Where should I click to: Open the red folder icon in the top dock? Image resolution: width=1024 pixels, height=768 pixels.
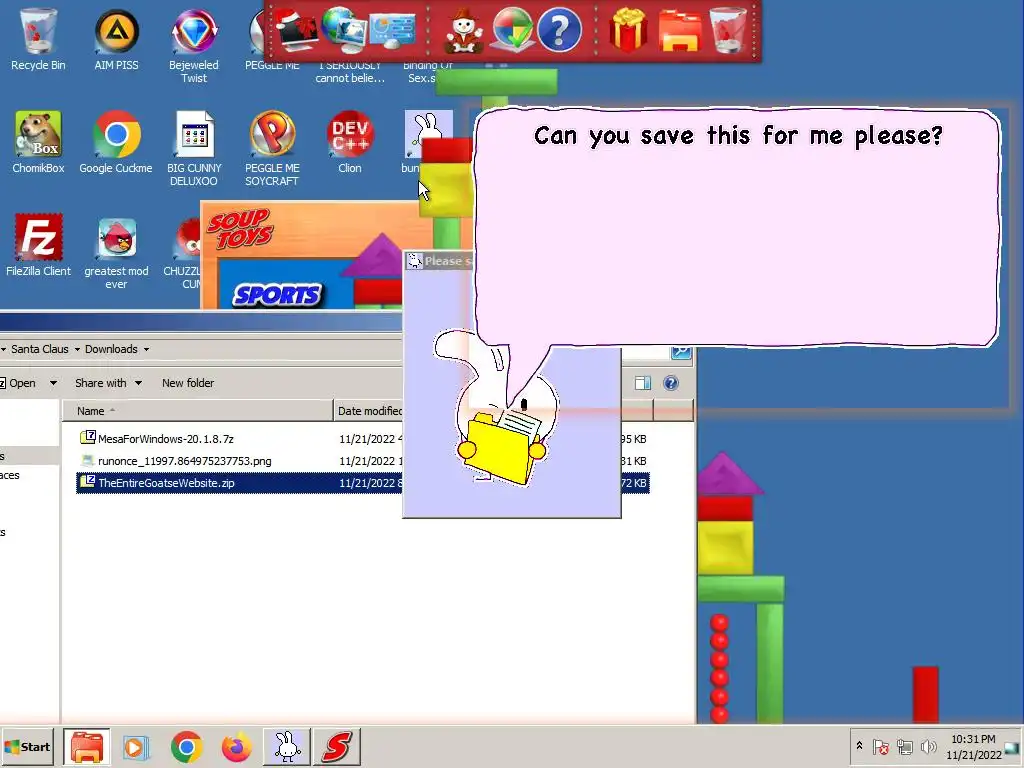(x=679, y=30)
